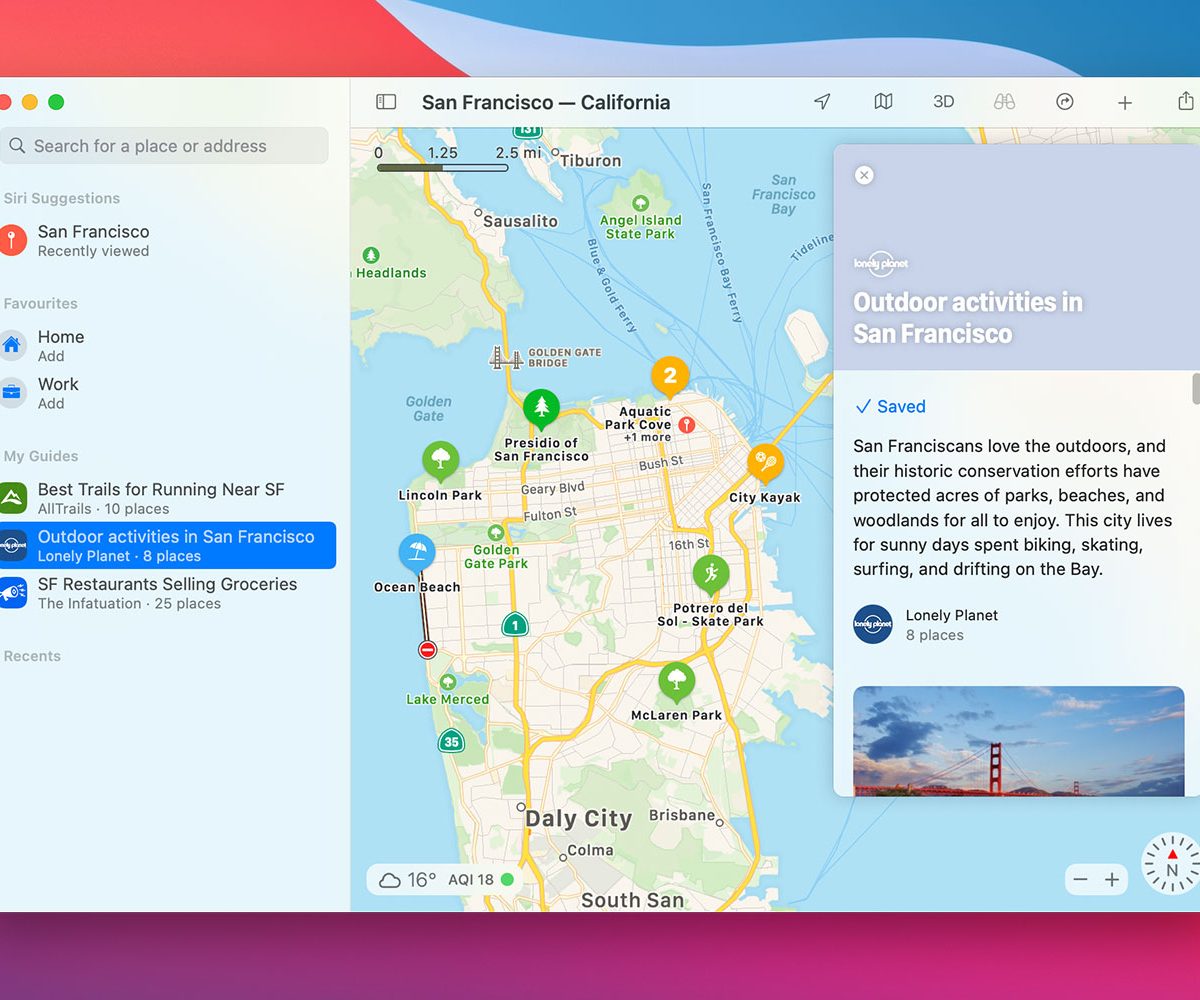
Task: Click the small red San Francisco pin
Action: (x=686, y=425)
